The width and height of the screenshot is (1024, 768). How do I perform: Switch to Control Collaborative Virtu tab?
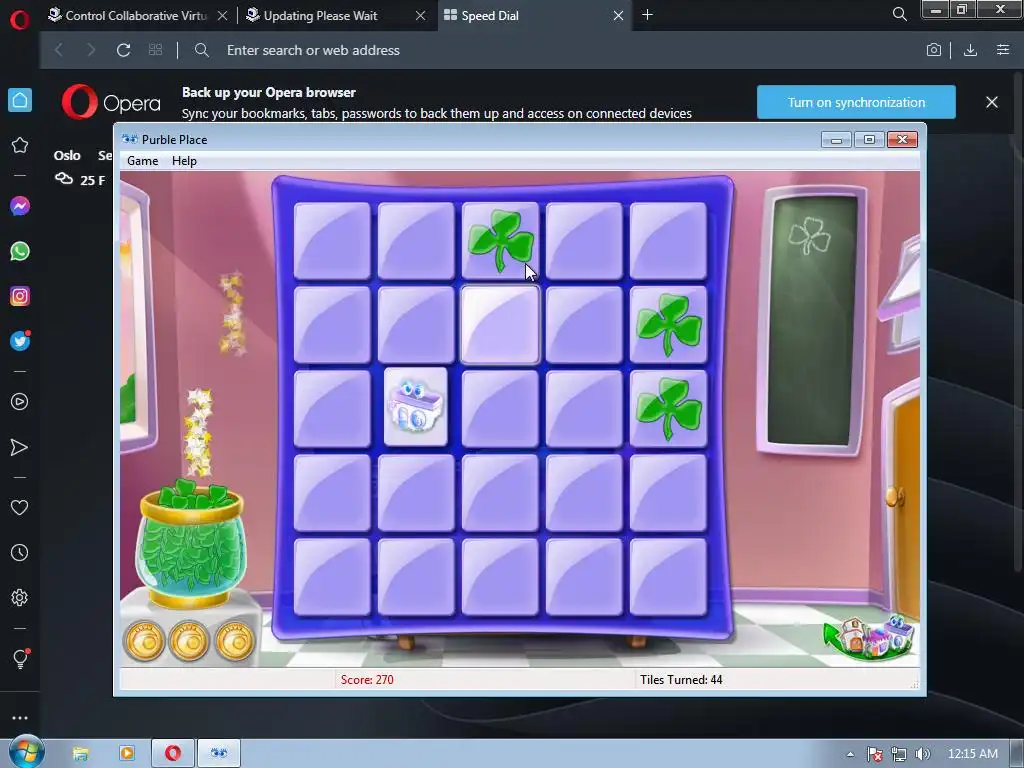[x=136, y=15]
